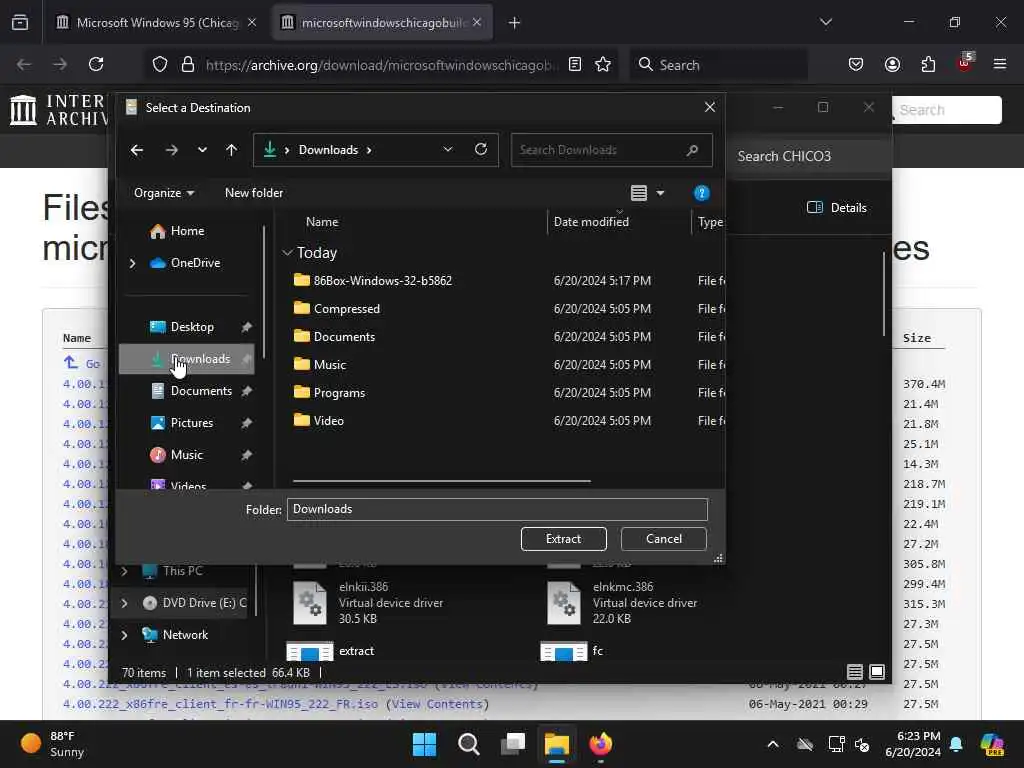The image size is (1024, 768).
Task: Reload the archive.org page
Action: pyautogui.click(x=96, y=64)
